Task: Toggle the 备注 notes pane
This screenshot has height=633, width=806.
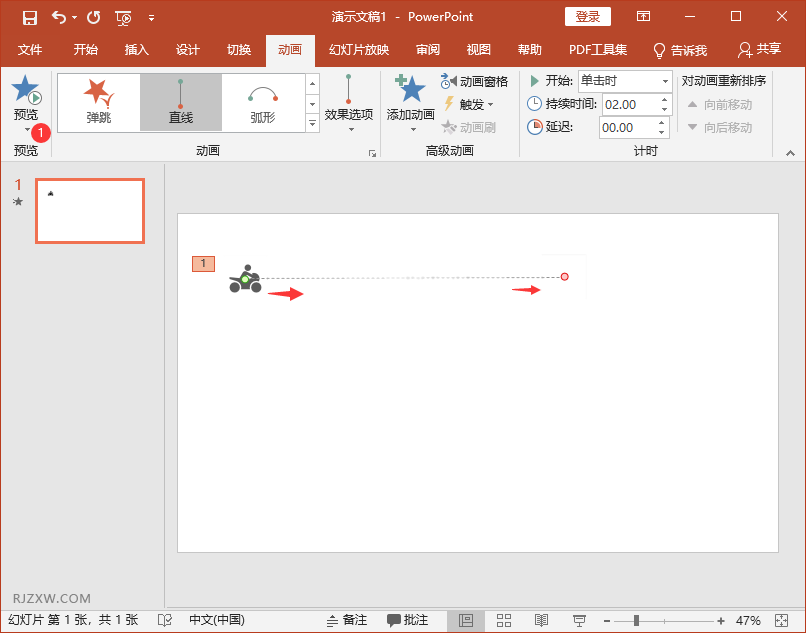Action: pos(347,620)
